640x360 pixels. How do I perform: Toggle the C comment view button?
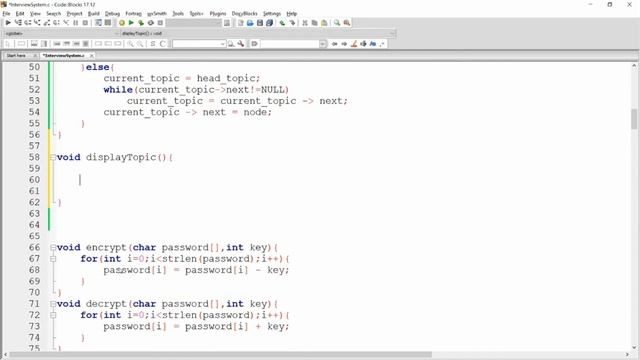pyautogui.click(x=162, y=44)
